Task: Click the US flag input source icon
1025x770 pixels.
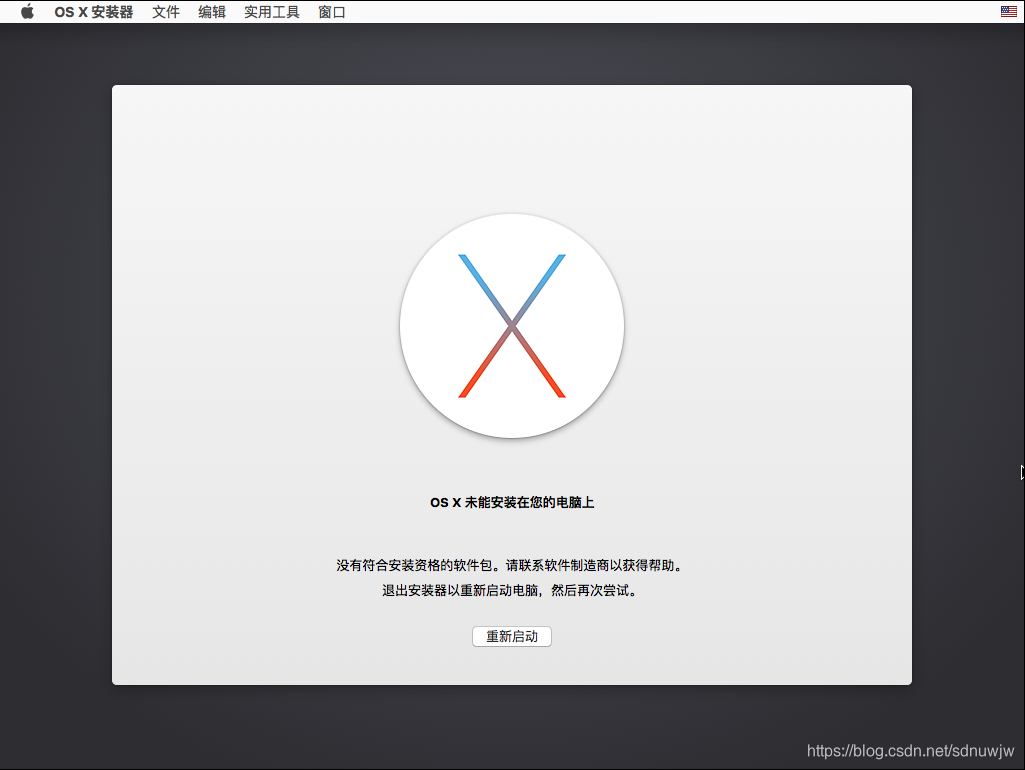Action: point(1009,11)
